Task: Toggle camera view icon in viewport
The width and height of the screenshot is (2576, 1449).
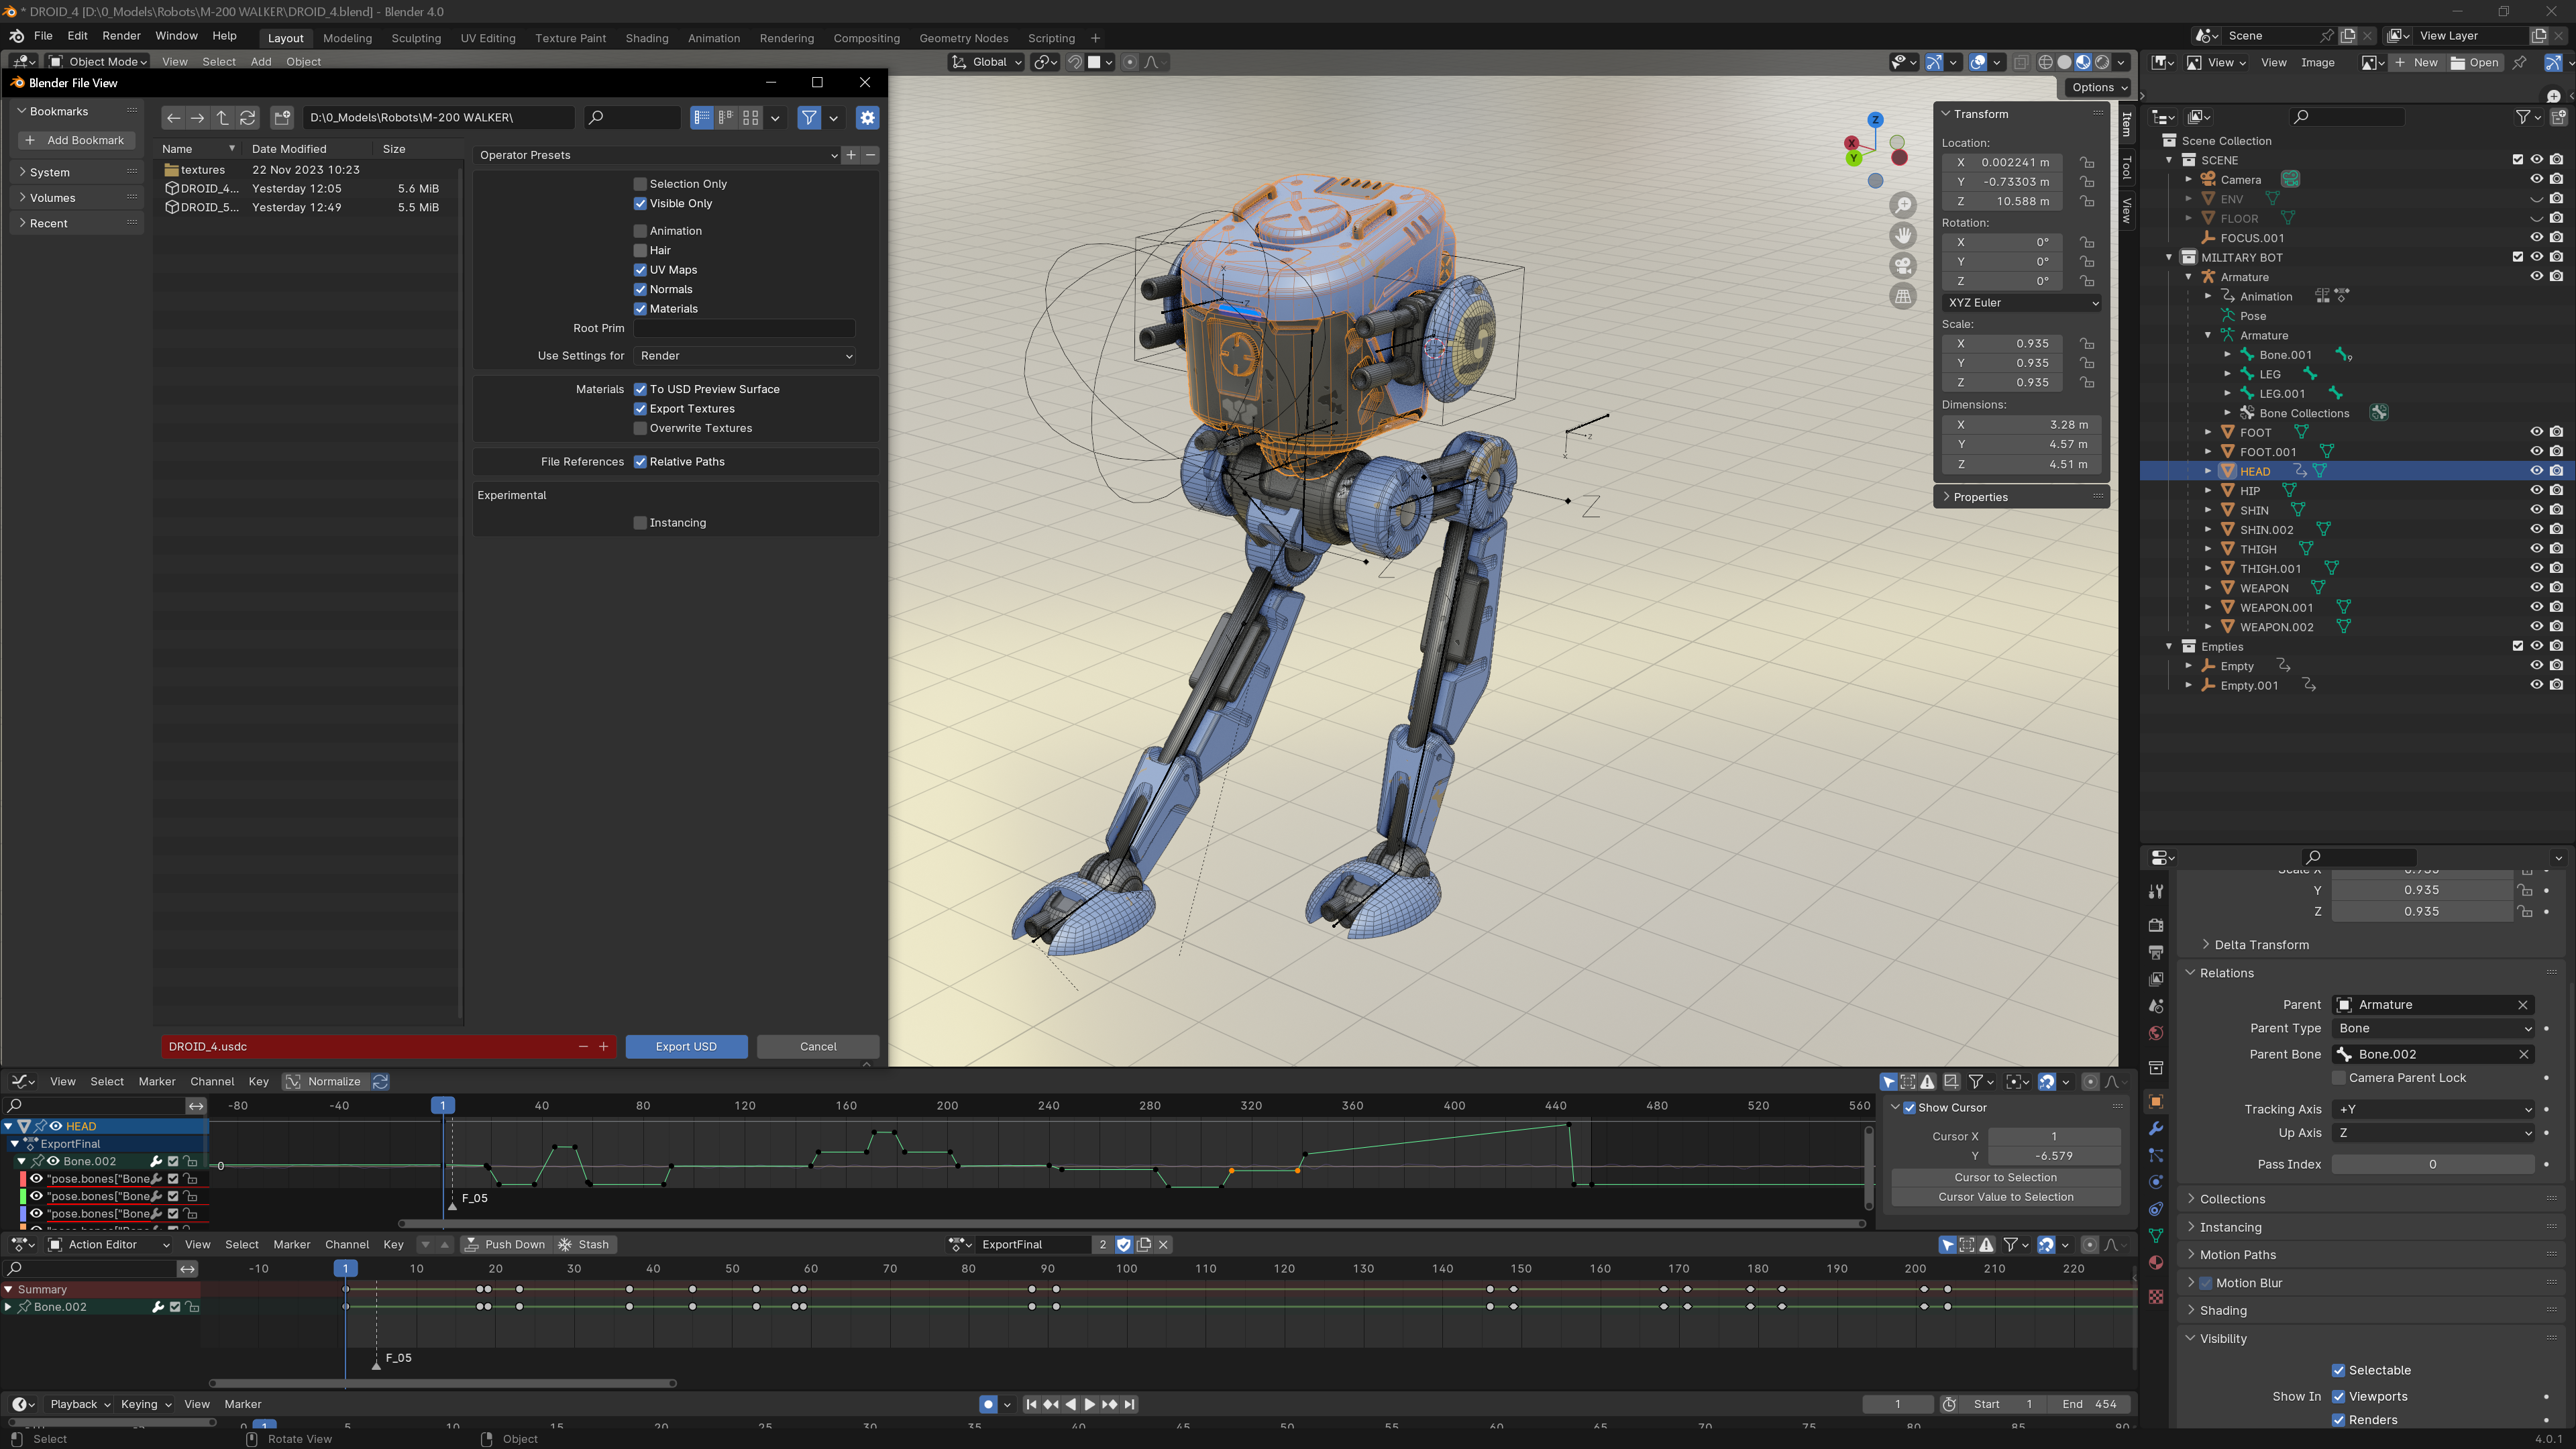Action: coord(1903,266)
